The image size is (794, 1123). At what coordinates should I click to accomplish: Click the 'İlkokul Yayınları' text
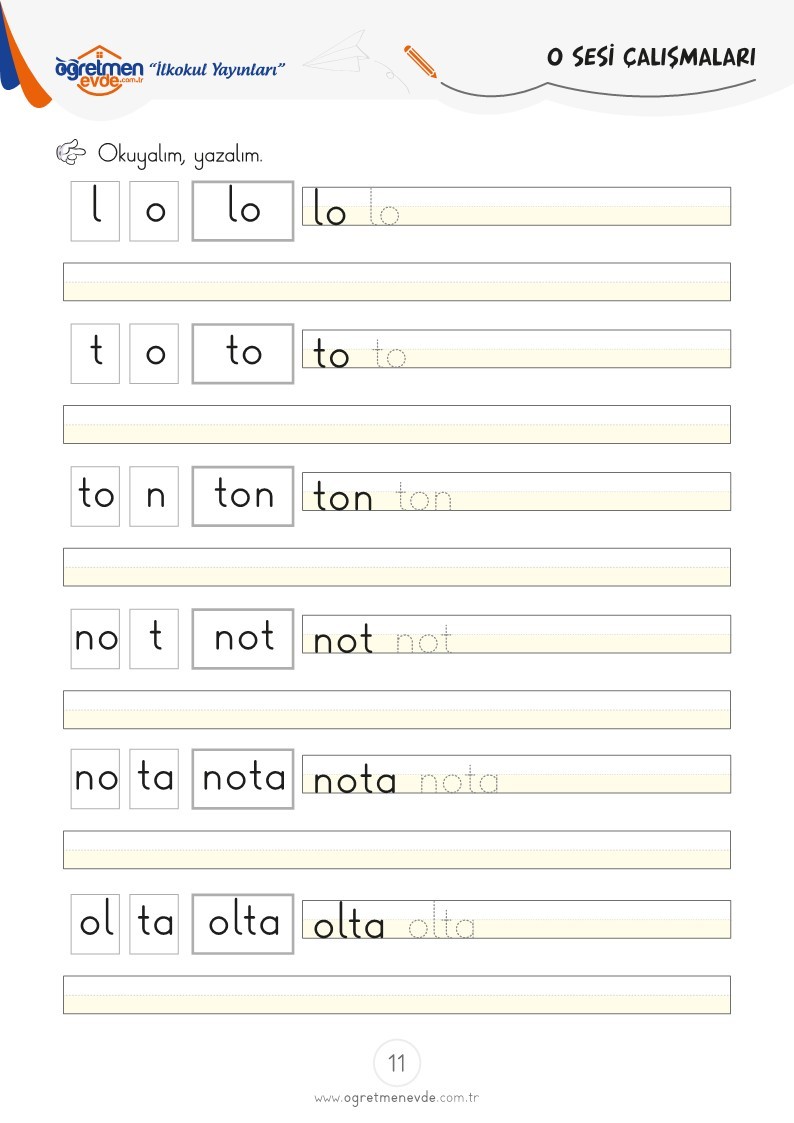[x=218, y=69]
